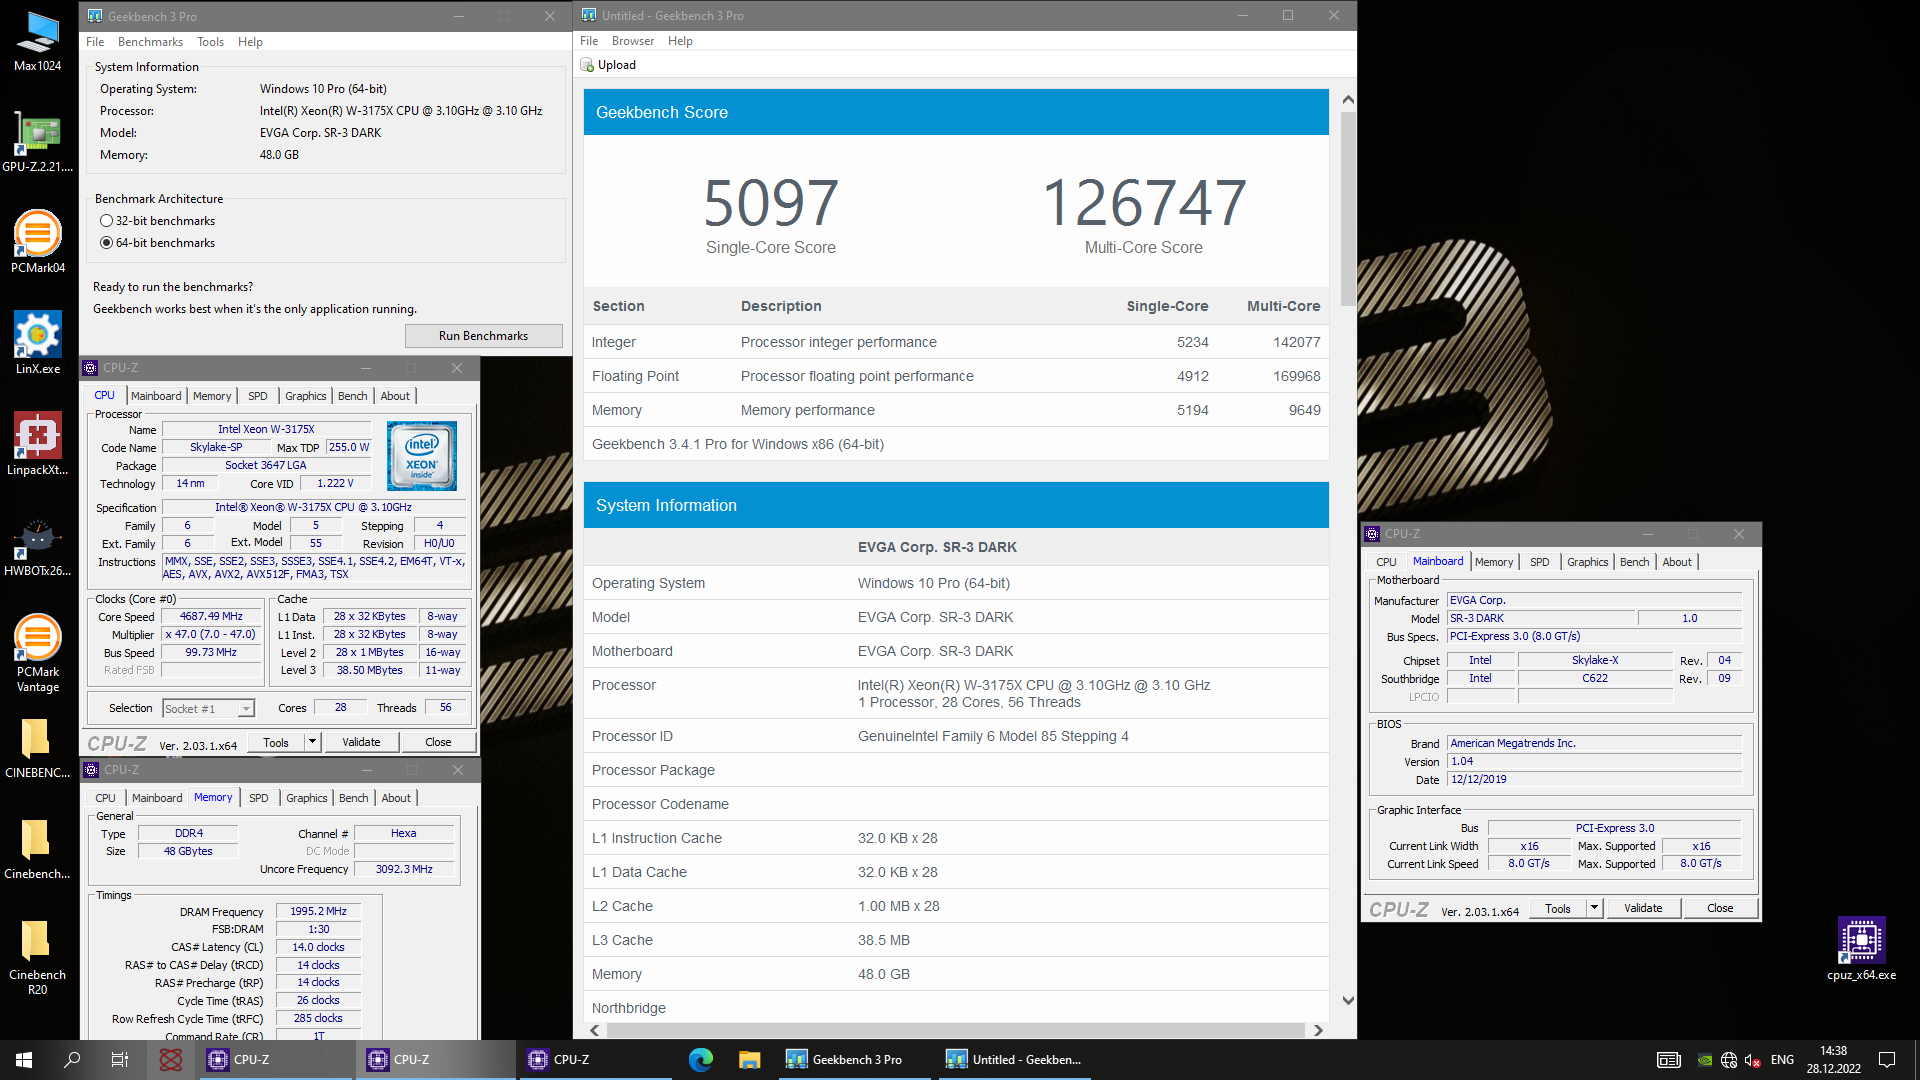Click NVIDIA tray icon
1920x1080 pixels.
tap(1705, 1060)
